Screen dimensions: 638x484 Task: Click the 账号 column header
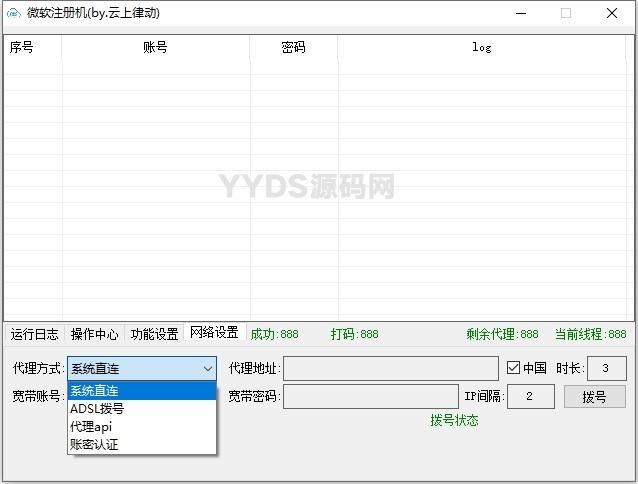[x=155, y=47]
